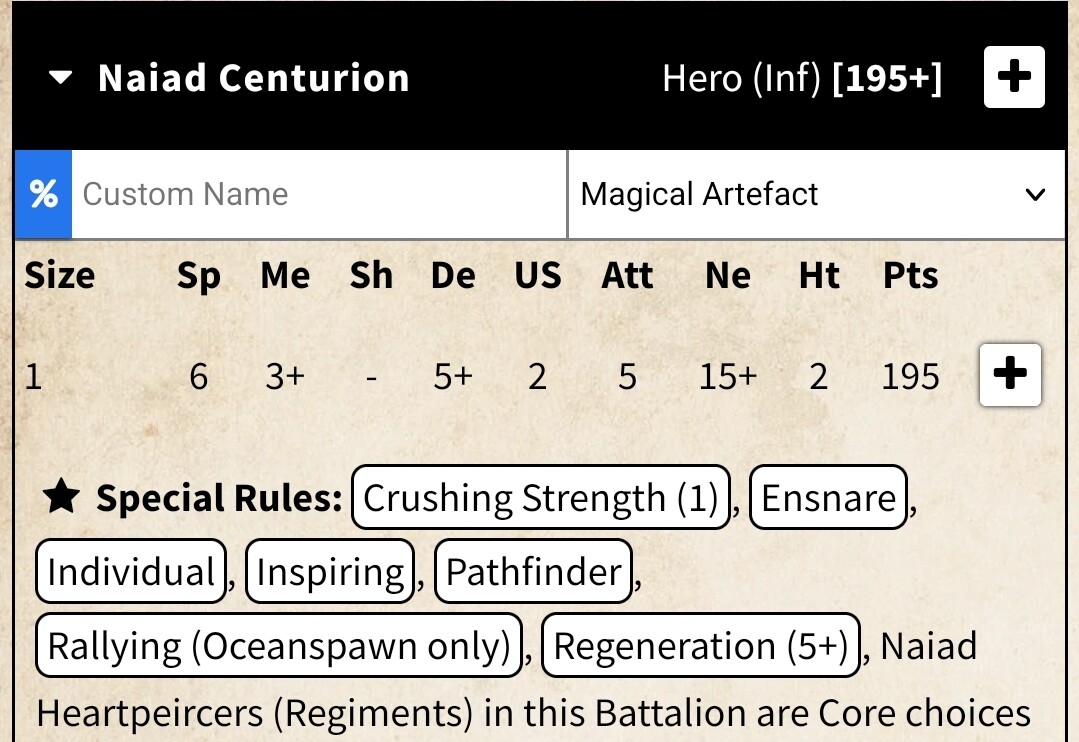Click the Hero (Inf) [195+] label
This screenshot has height=742, width=1079.
click(x=802, y=78)
